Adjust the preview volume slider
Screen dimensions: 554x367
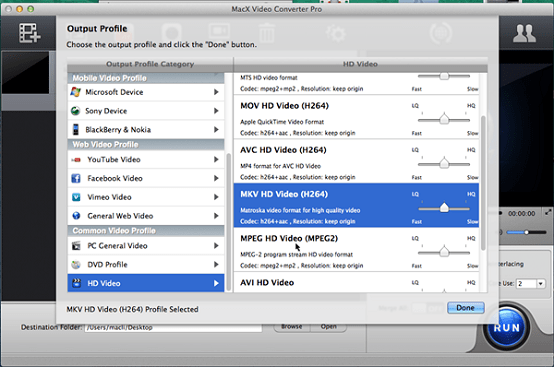(526, 232)
